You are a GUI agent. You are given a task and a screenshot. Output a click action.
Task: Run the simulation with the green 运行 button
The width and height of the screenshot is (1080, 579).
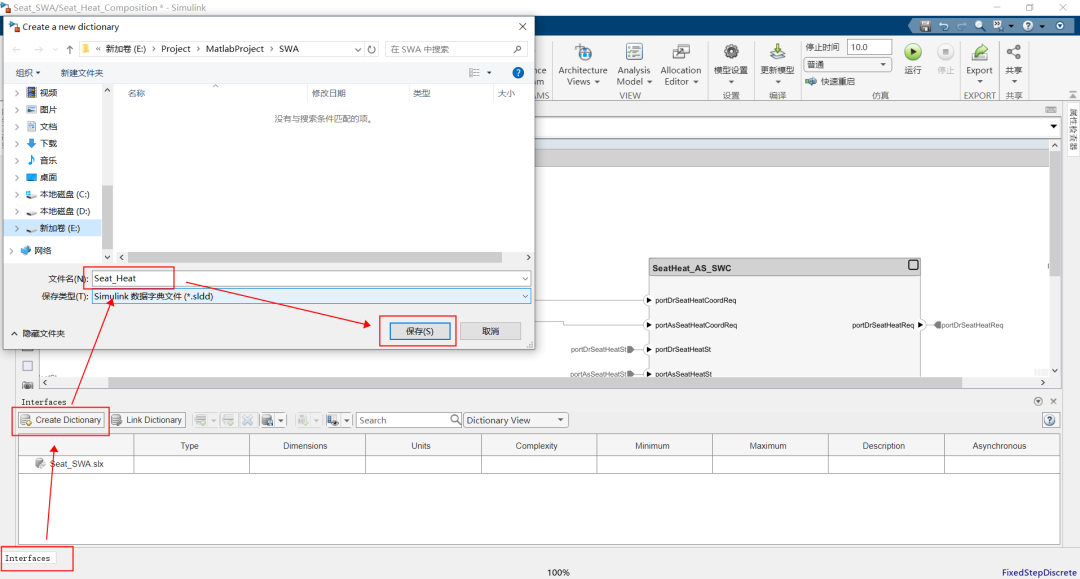913,52
